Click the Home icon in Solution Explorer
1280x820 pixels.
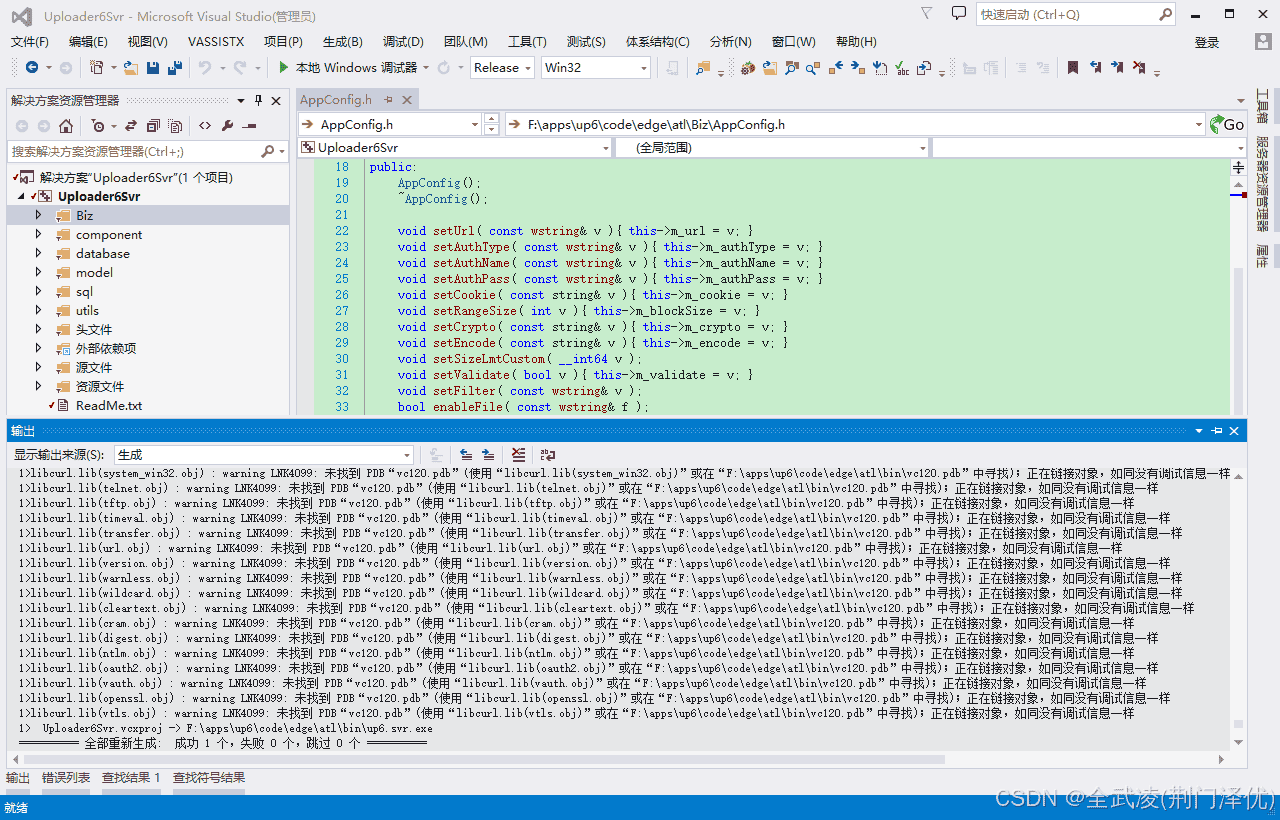(x=66, y=126)
